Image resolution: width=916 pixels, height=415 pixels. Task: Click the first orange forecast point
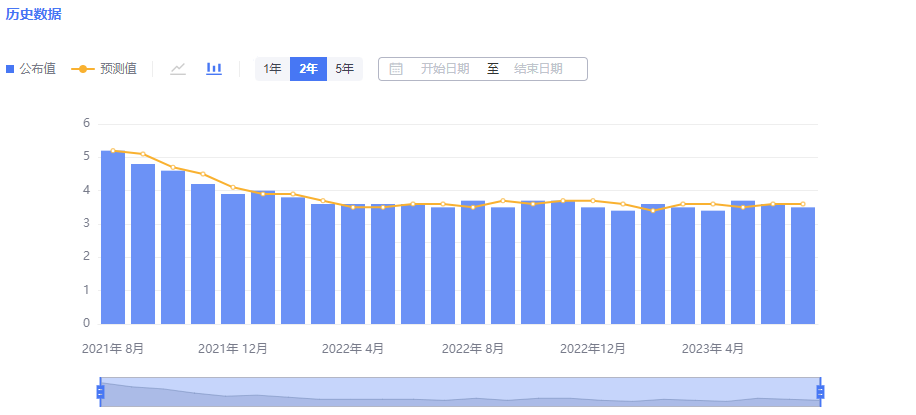pos(113,150)
